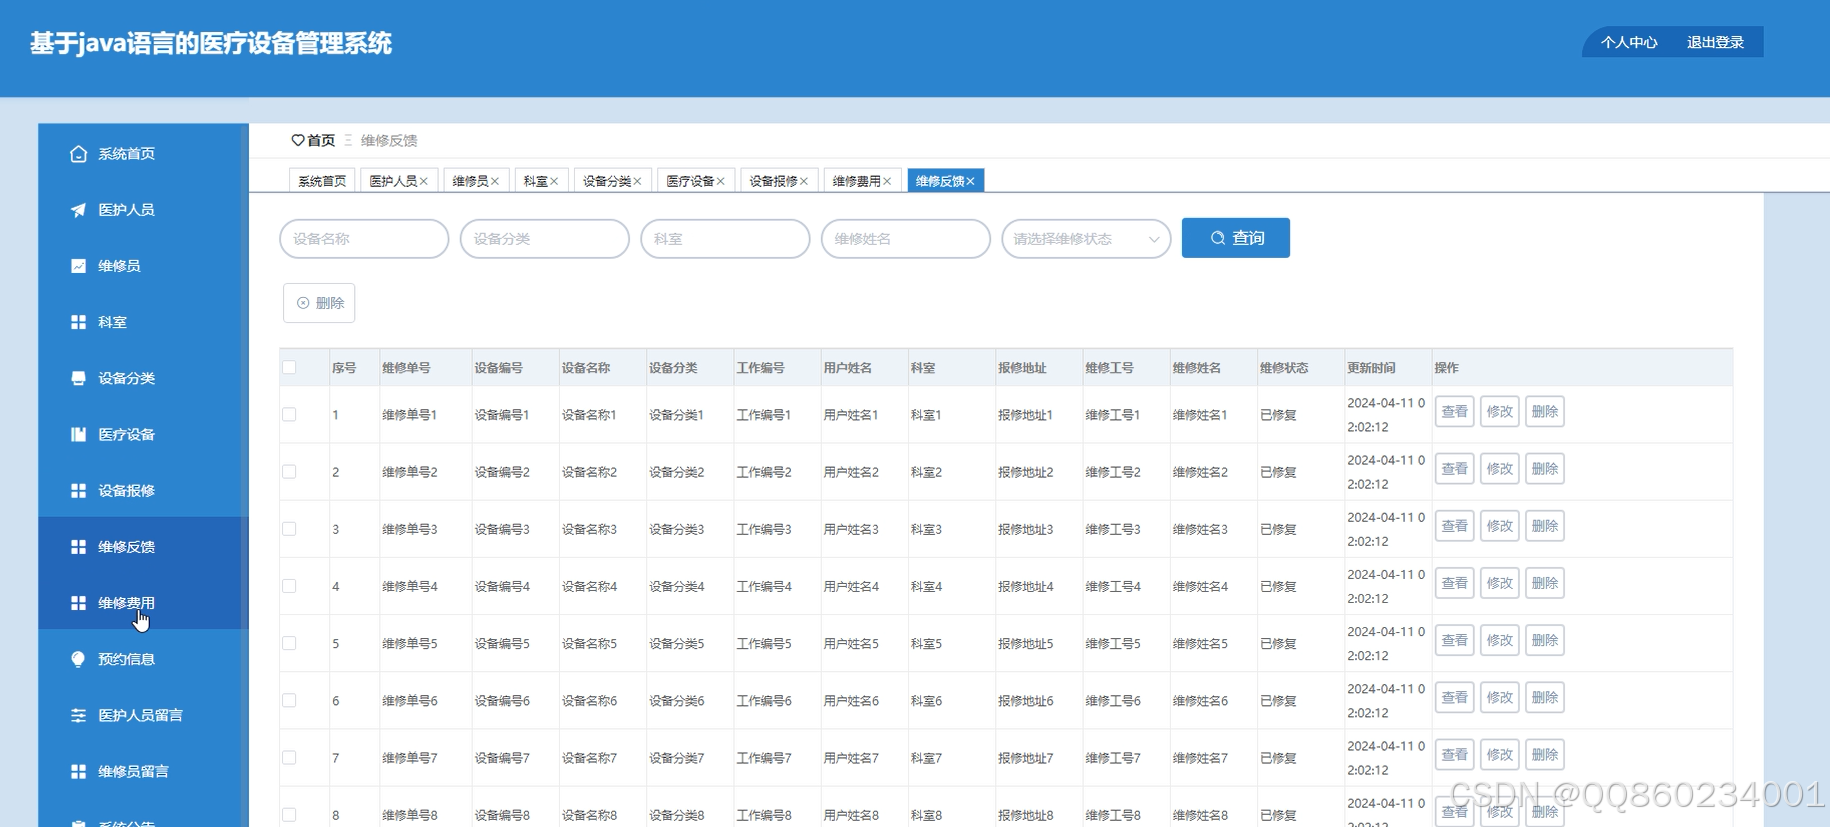Click 修改 for row 维修单号2

(x=1500, y=469)
